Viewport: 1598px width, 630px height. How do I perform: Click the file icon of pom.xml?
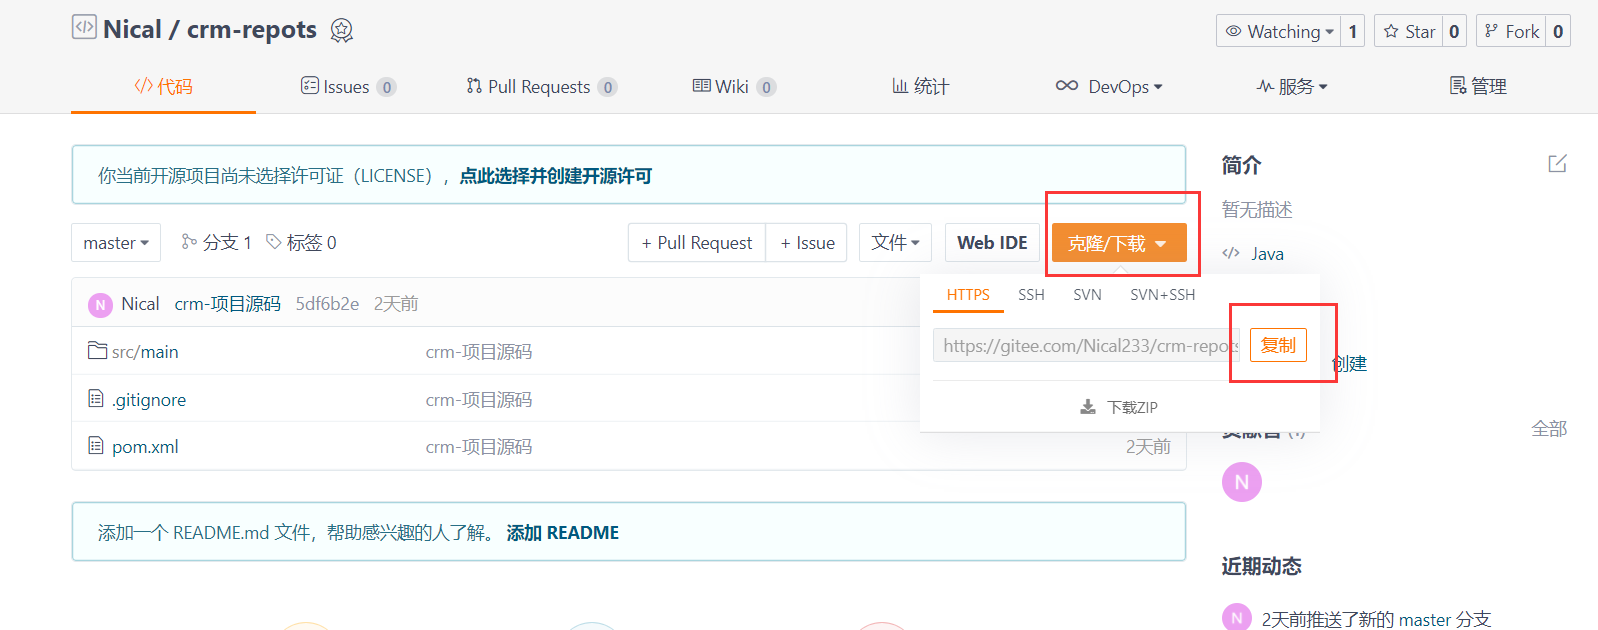pos(96,445)
